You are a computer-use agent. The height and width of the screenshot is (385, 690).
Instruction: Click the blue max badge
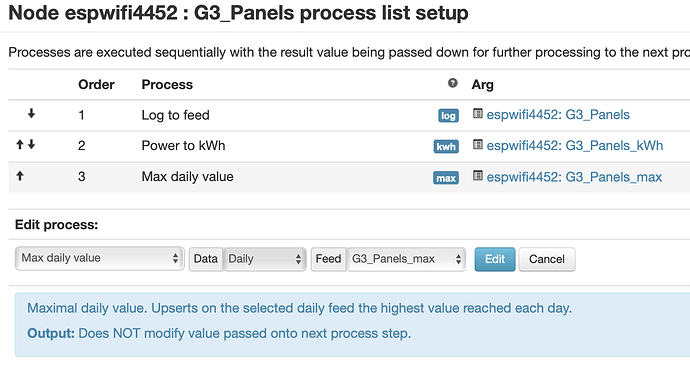(x=446, y=178)
